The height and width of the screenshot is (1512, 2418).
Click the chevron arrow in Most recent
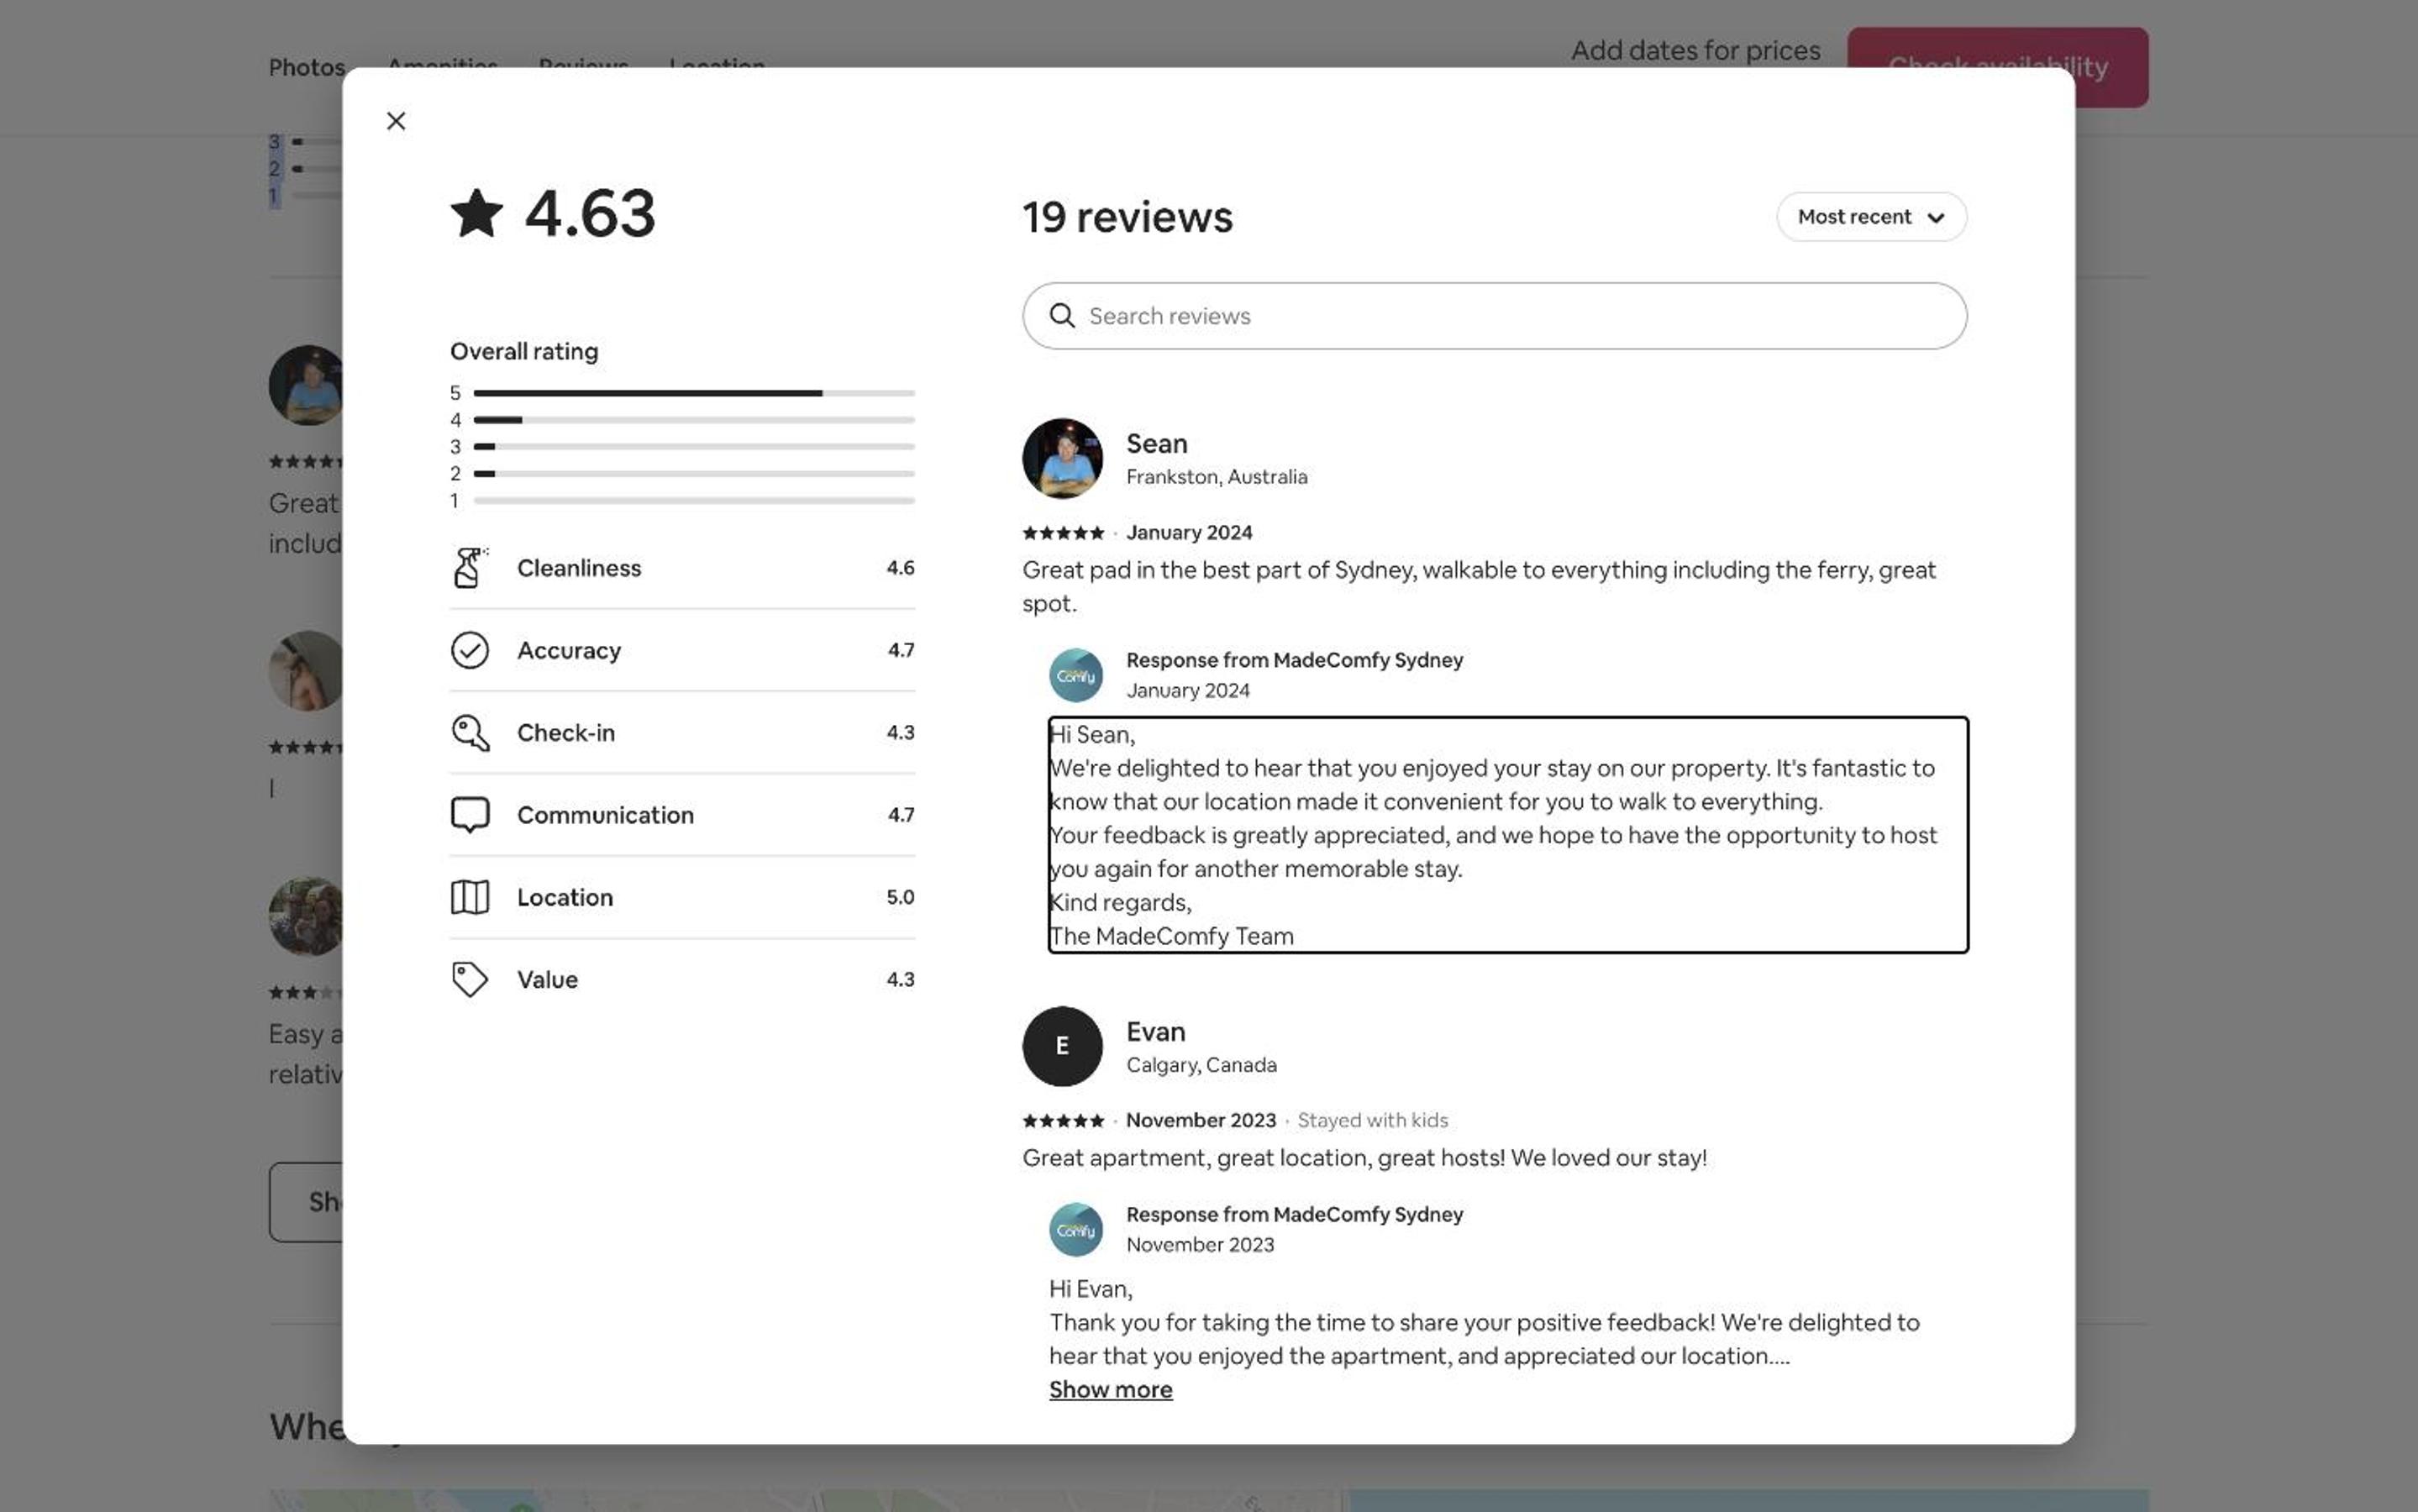point(1936,218)
